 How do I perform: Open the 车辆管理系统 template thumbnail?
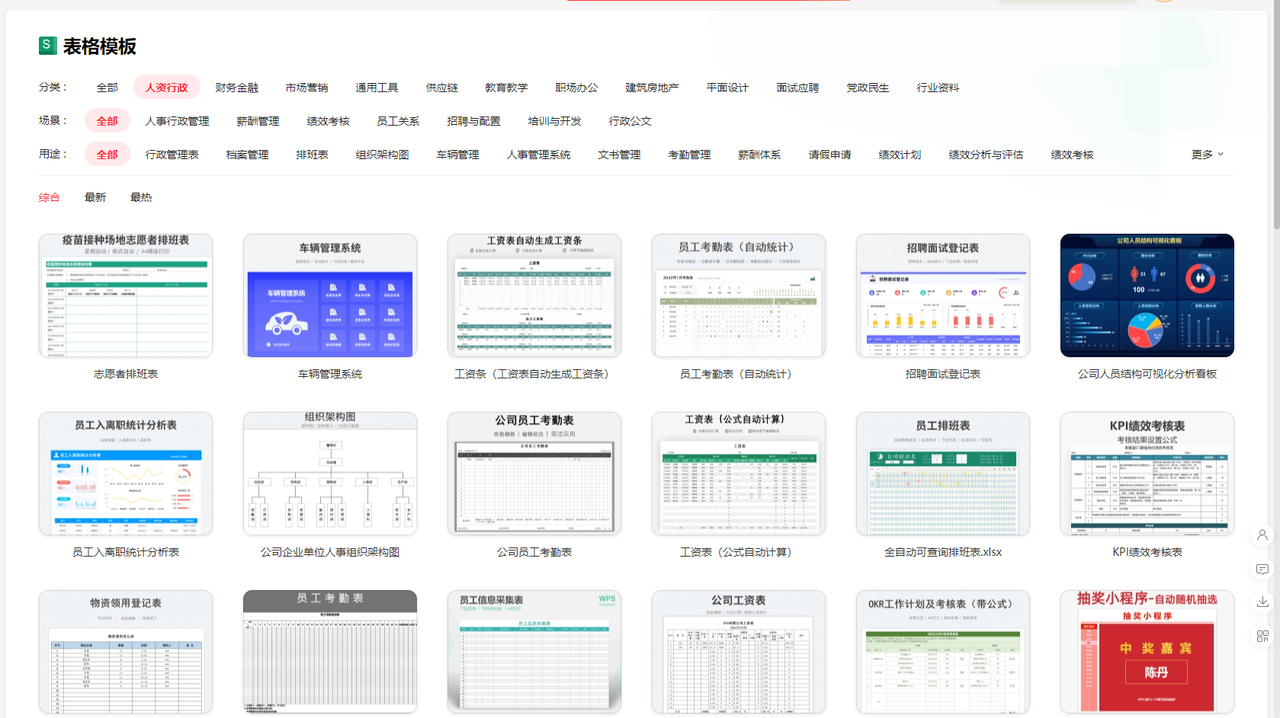click(x=330, y=295)
